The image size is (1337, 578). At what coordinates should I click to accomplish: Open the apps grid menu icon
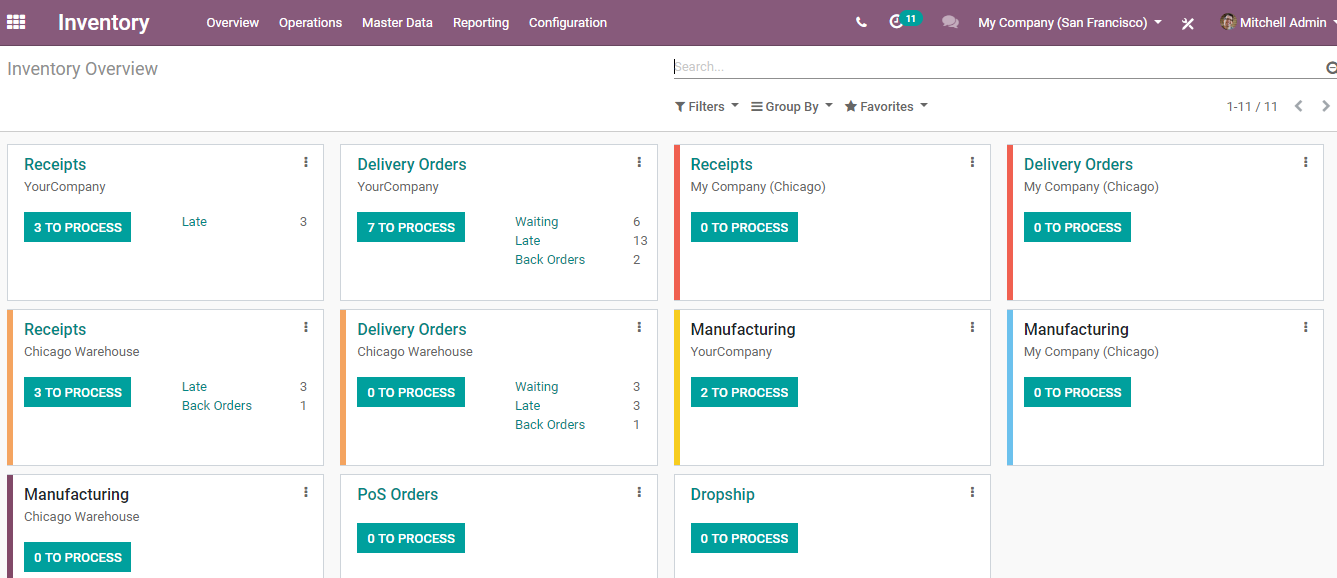tap(16, 22)
